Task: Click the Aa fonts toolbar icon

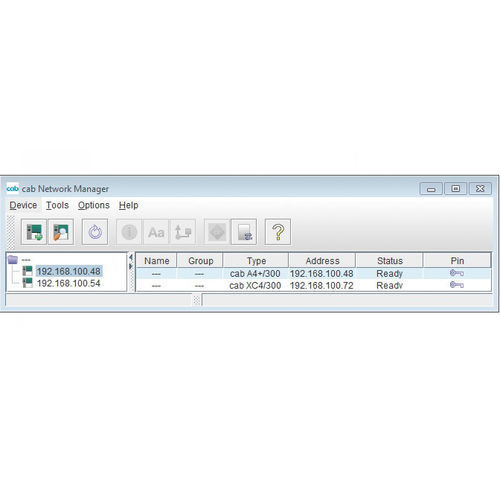Action: pos(156,232)
